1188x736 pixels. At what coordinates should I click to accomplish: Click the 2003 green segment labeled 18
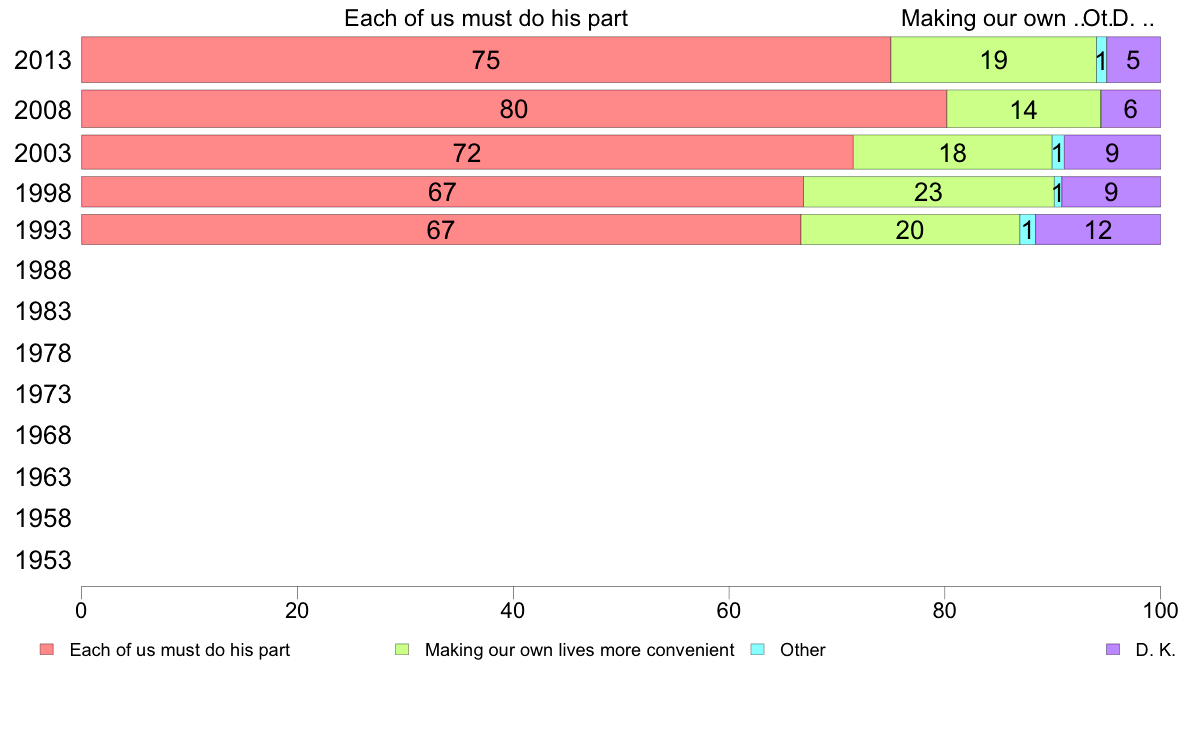[952, 152]
